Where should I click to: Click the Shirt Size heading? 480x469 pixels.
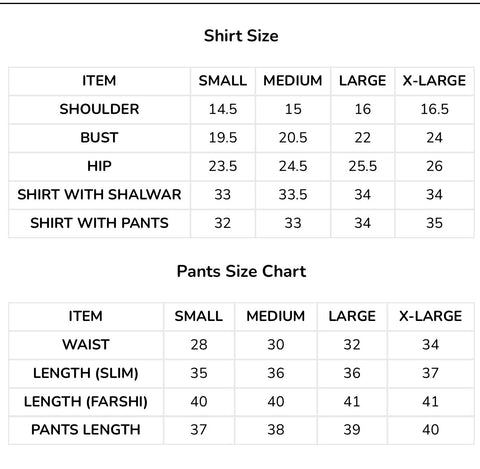pos(241,36)
